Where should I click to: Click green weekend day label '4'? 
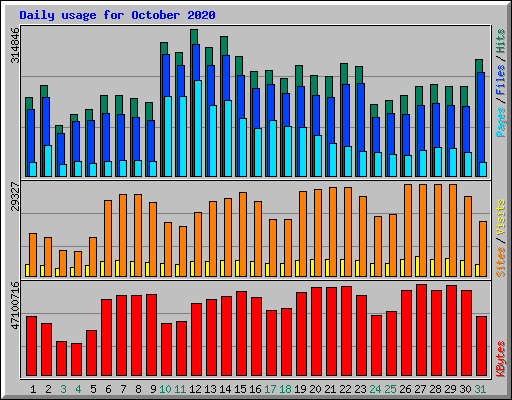click(78, 389)
